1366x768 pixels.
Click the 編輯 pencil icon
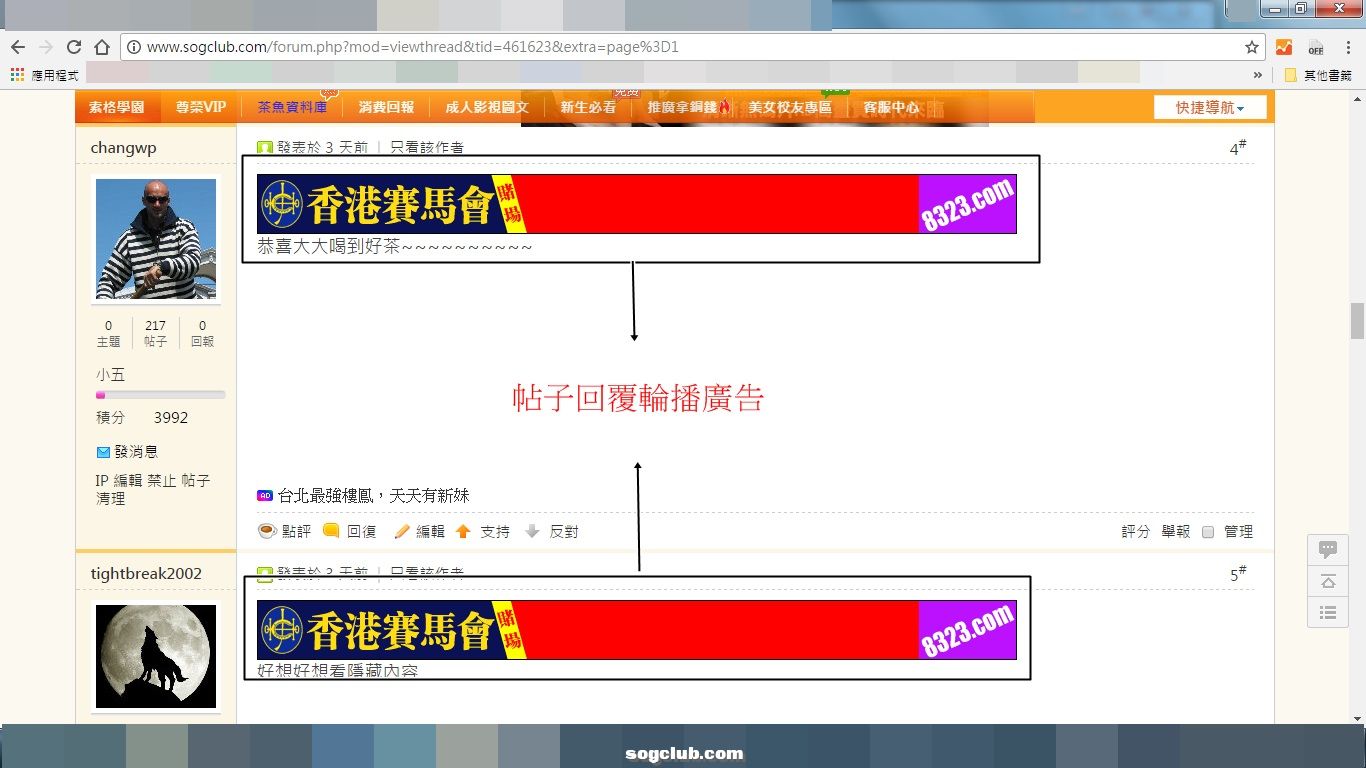coord(402,532)
